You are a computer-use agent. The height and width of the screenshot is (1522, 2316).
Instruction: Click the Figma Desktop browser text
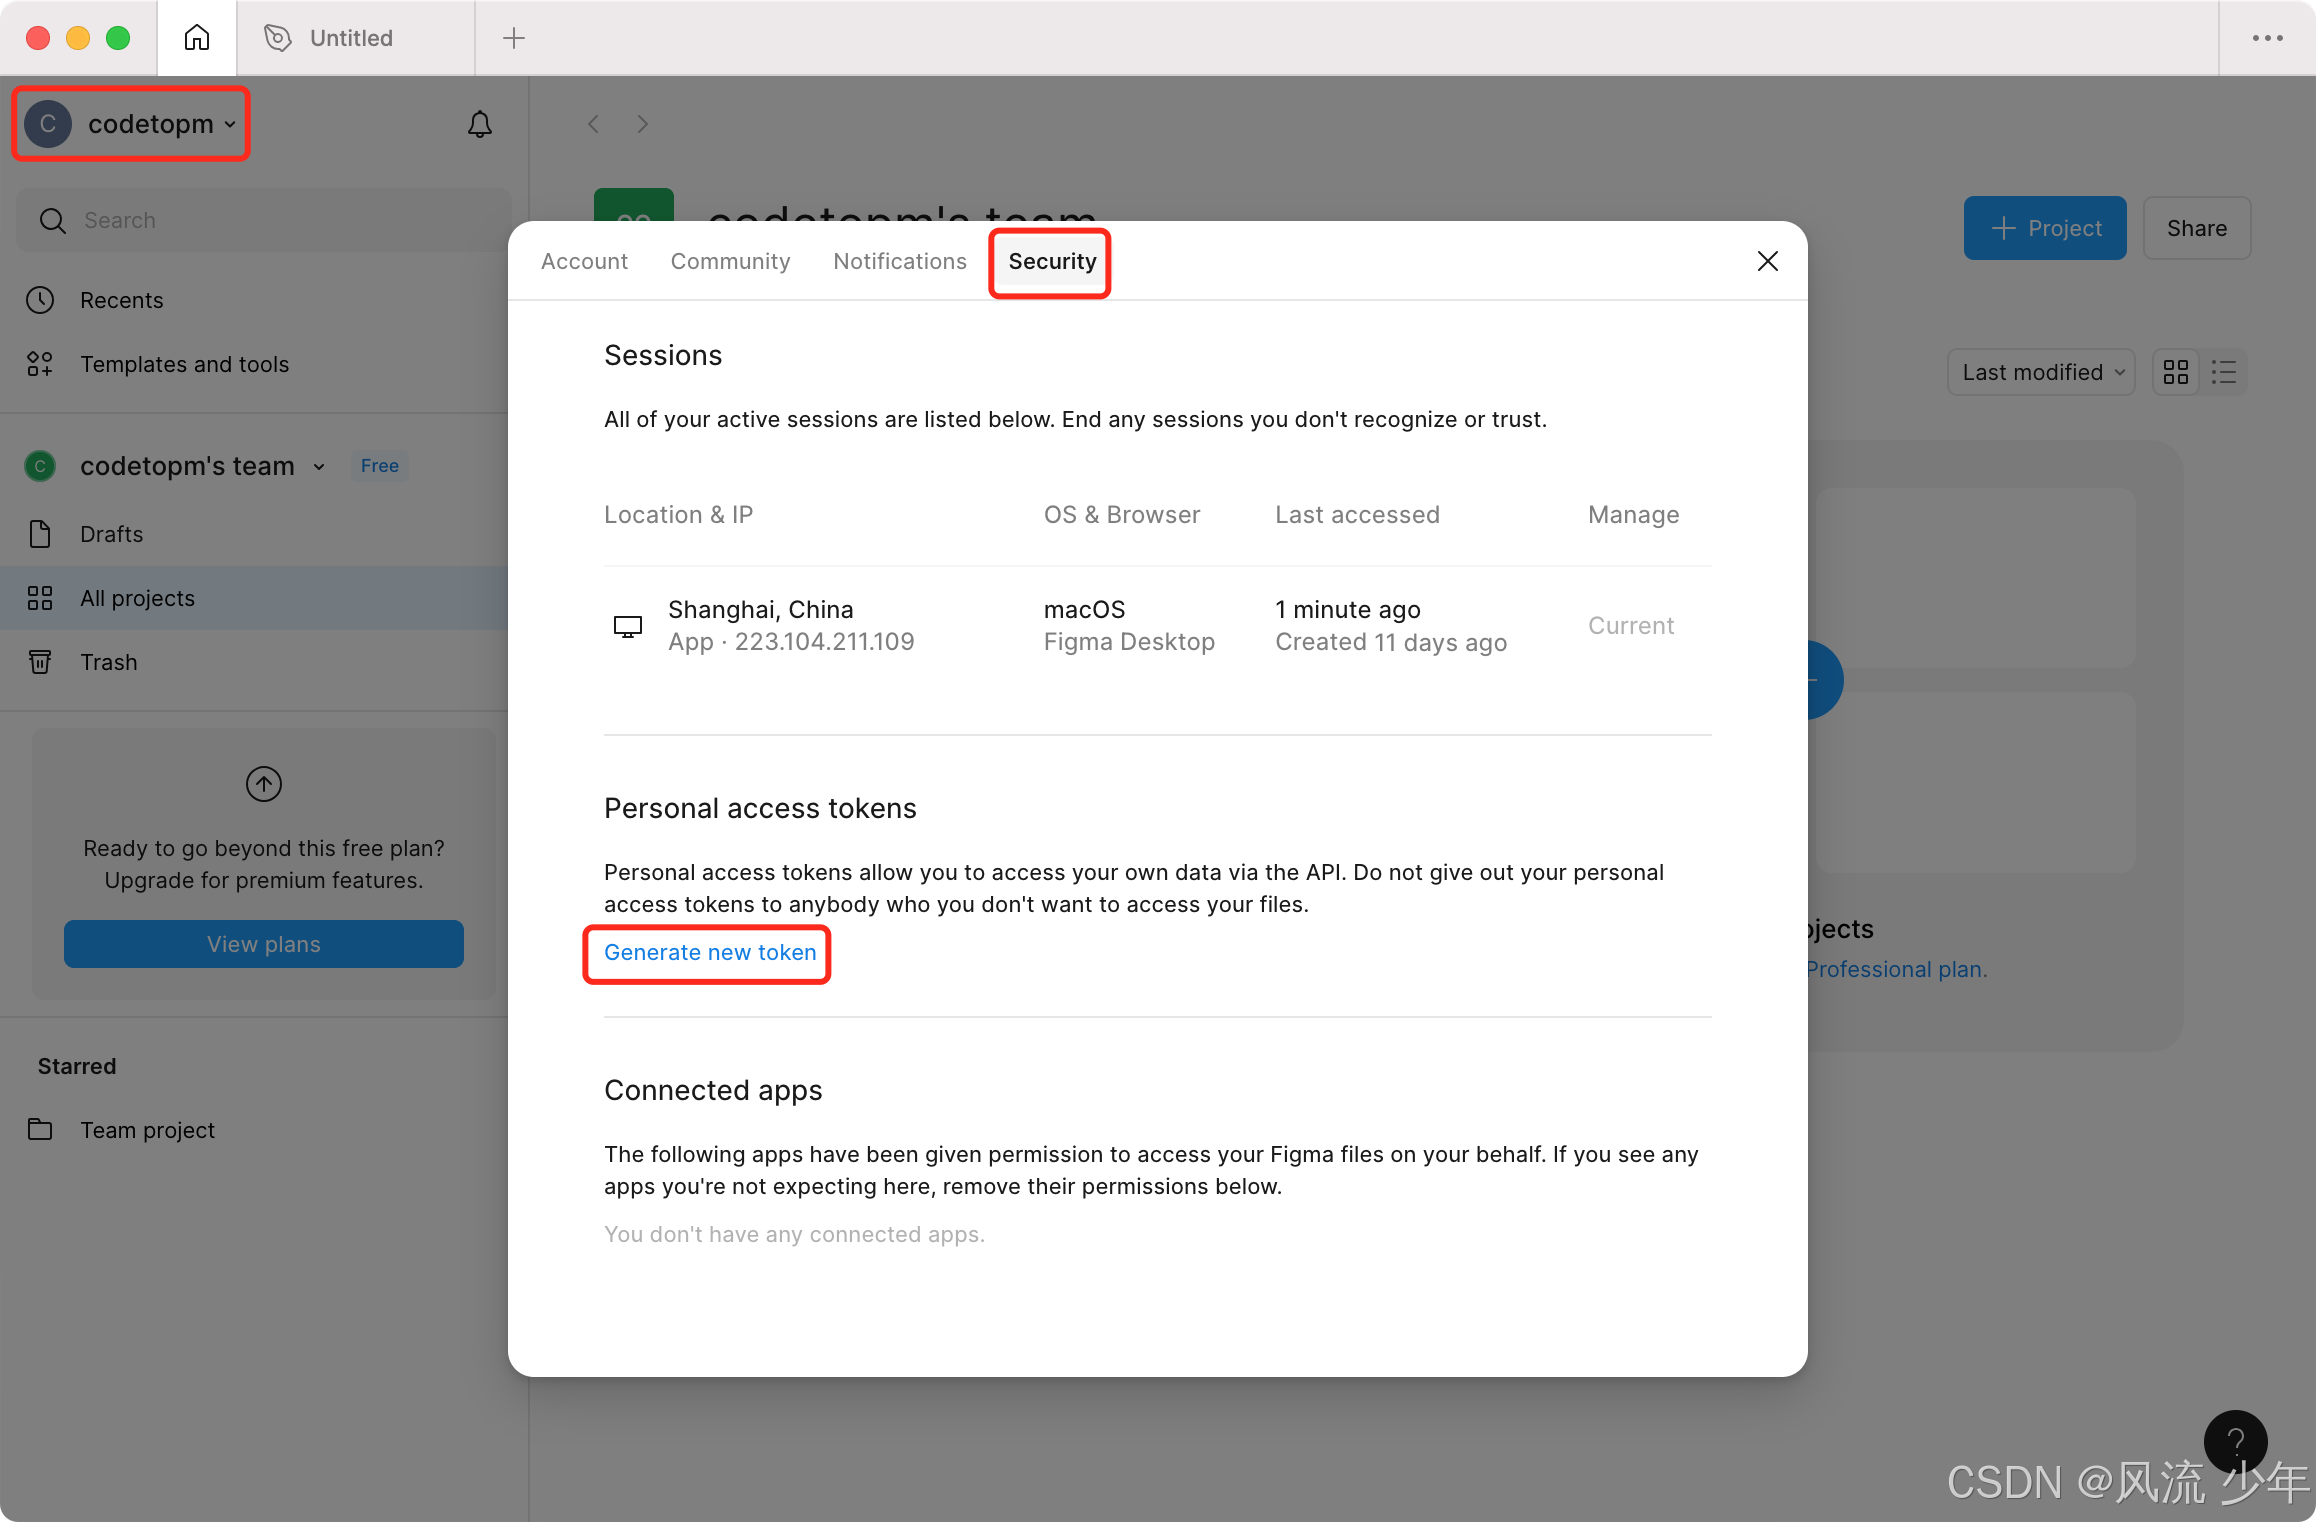click(x=1129, y=642)
